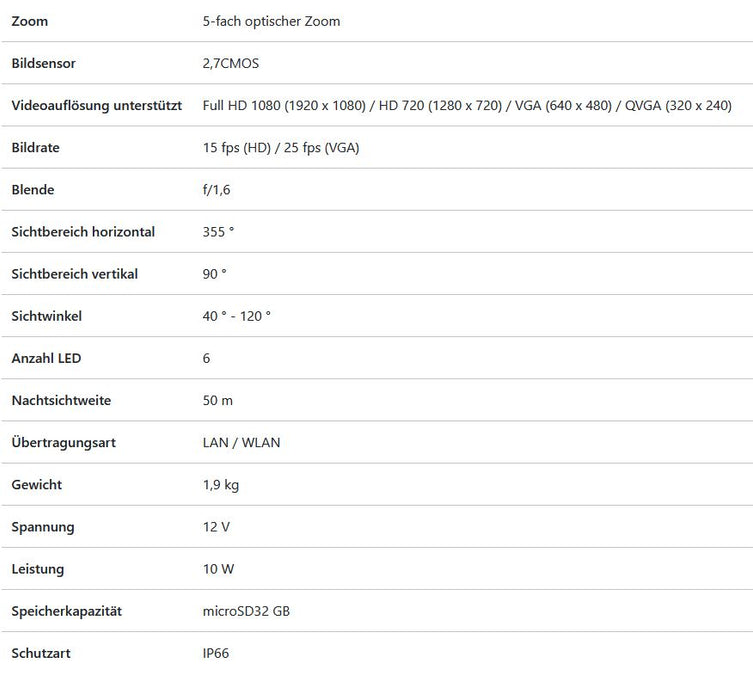Select the 355 ° horizontal value
The image size is (753, 700).
[x=218, y=232]
